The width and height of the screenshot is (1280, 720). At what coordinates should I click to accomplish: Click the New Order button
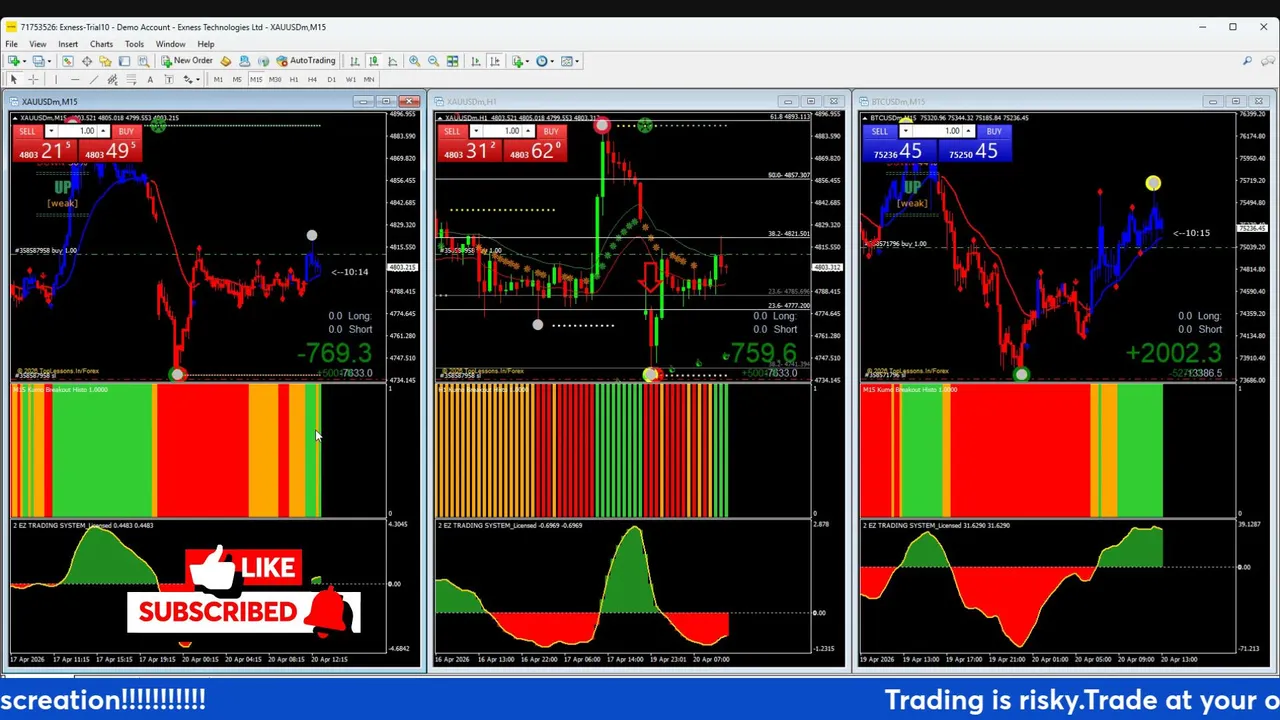point(186,61)
